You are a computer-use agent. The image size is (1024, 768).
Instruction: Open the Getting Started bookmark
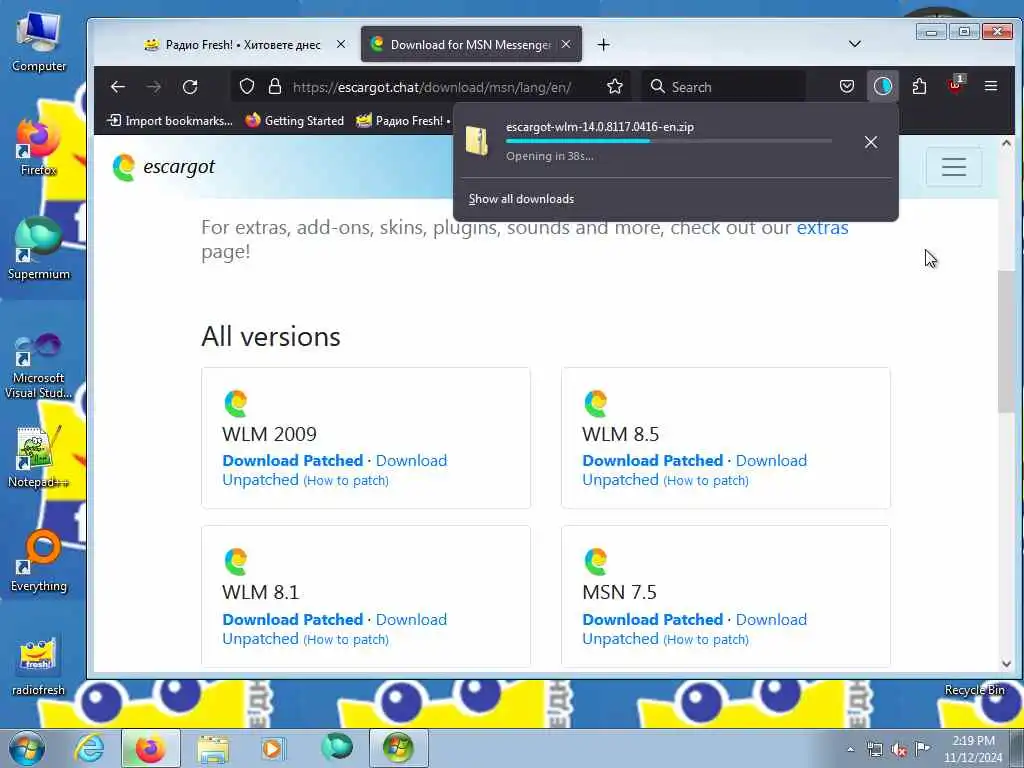(295, 121)
